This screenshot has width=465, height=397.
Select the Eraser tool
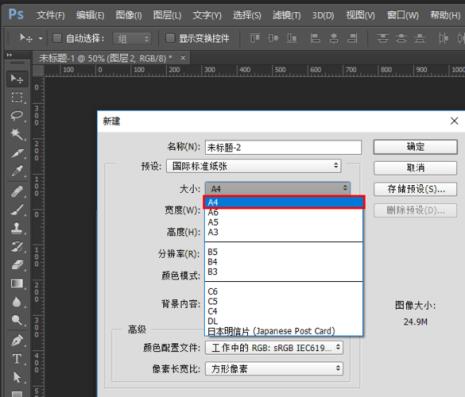pyautogui.click(x=17, y=265)
